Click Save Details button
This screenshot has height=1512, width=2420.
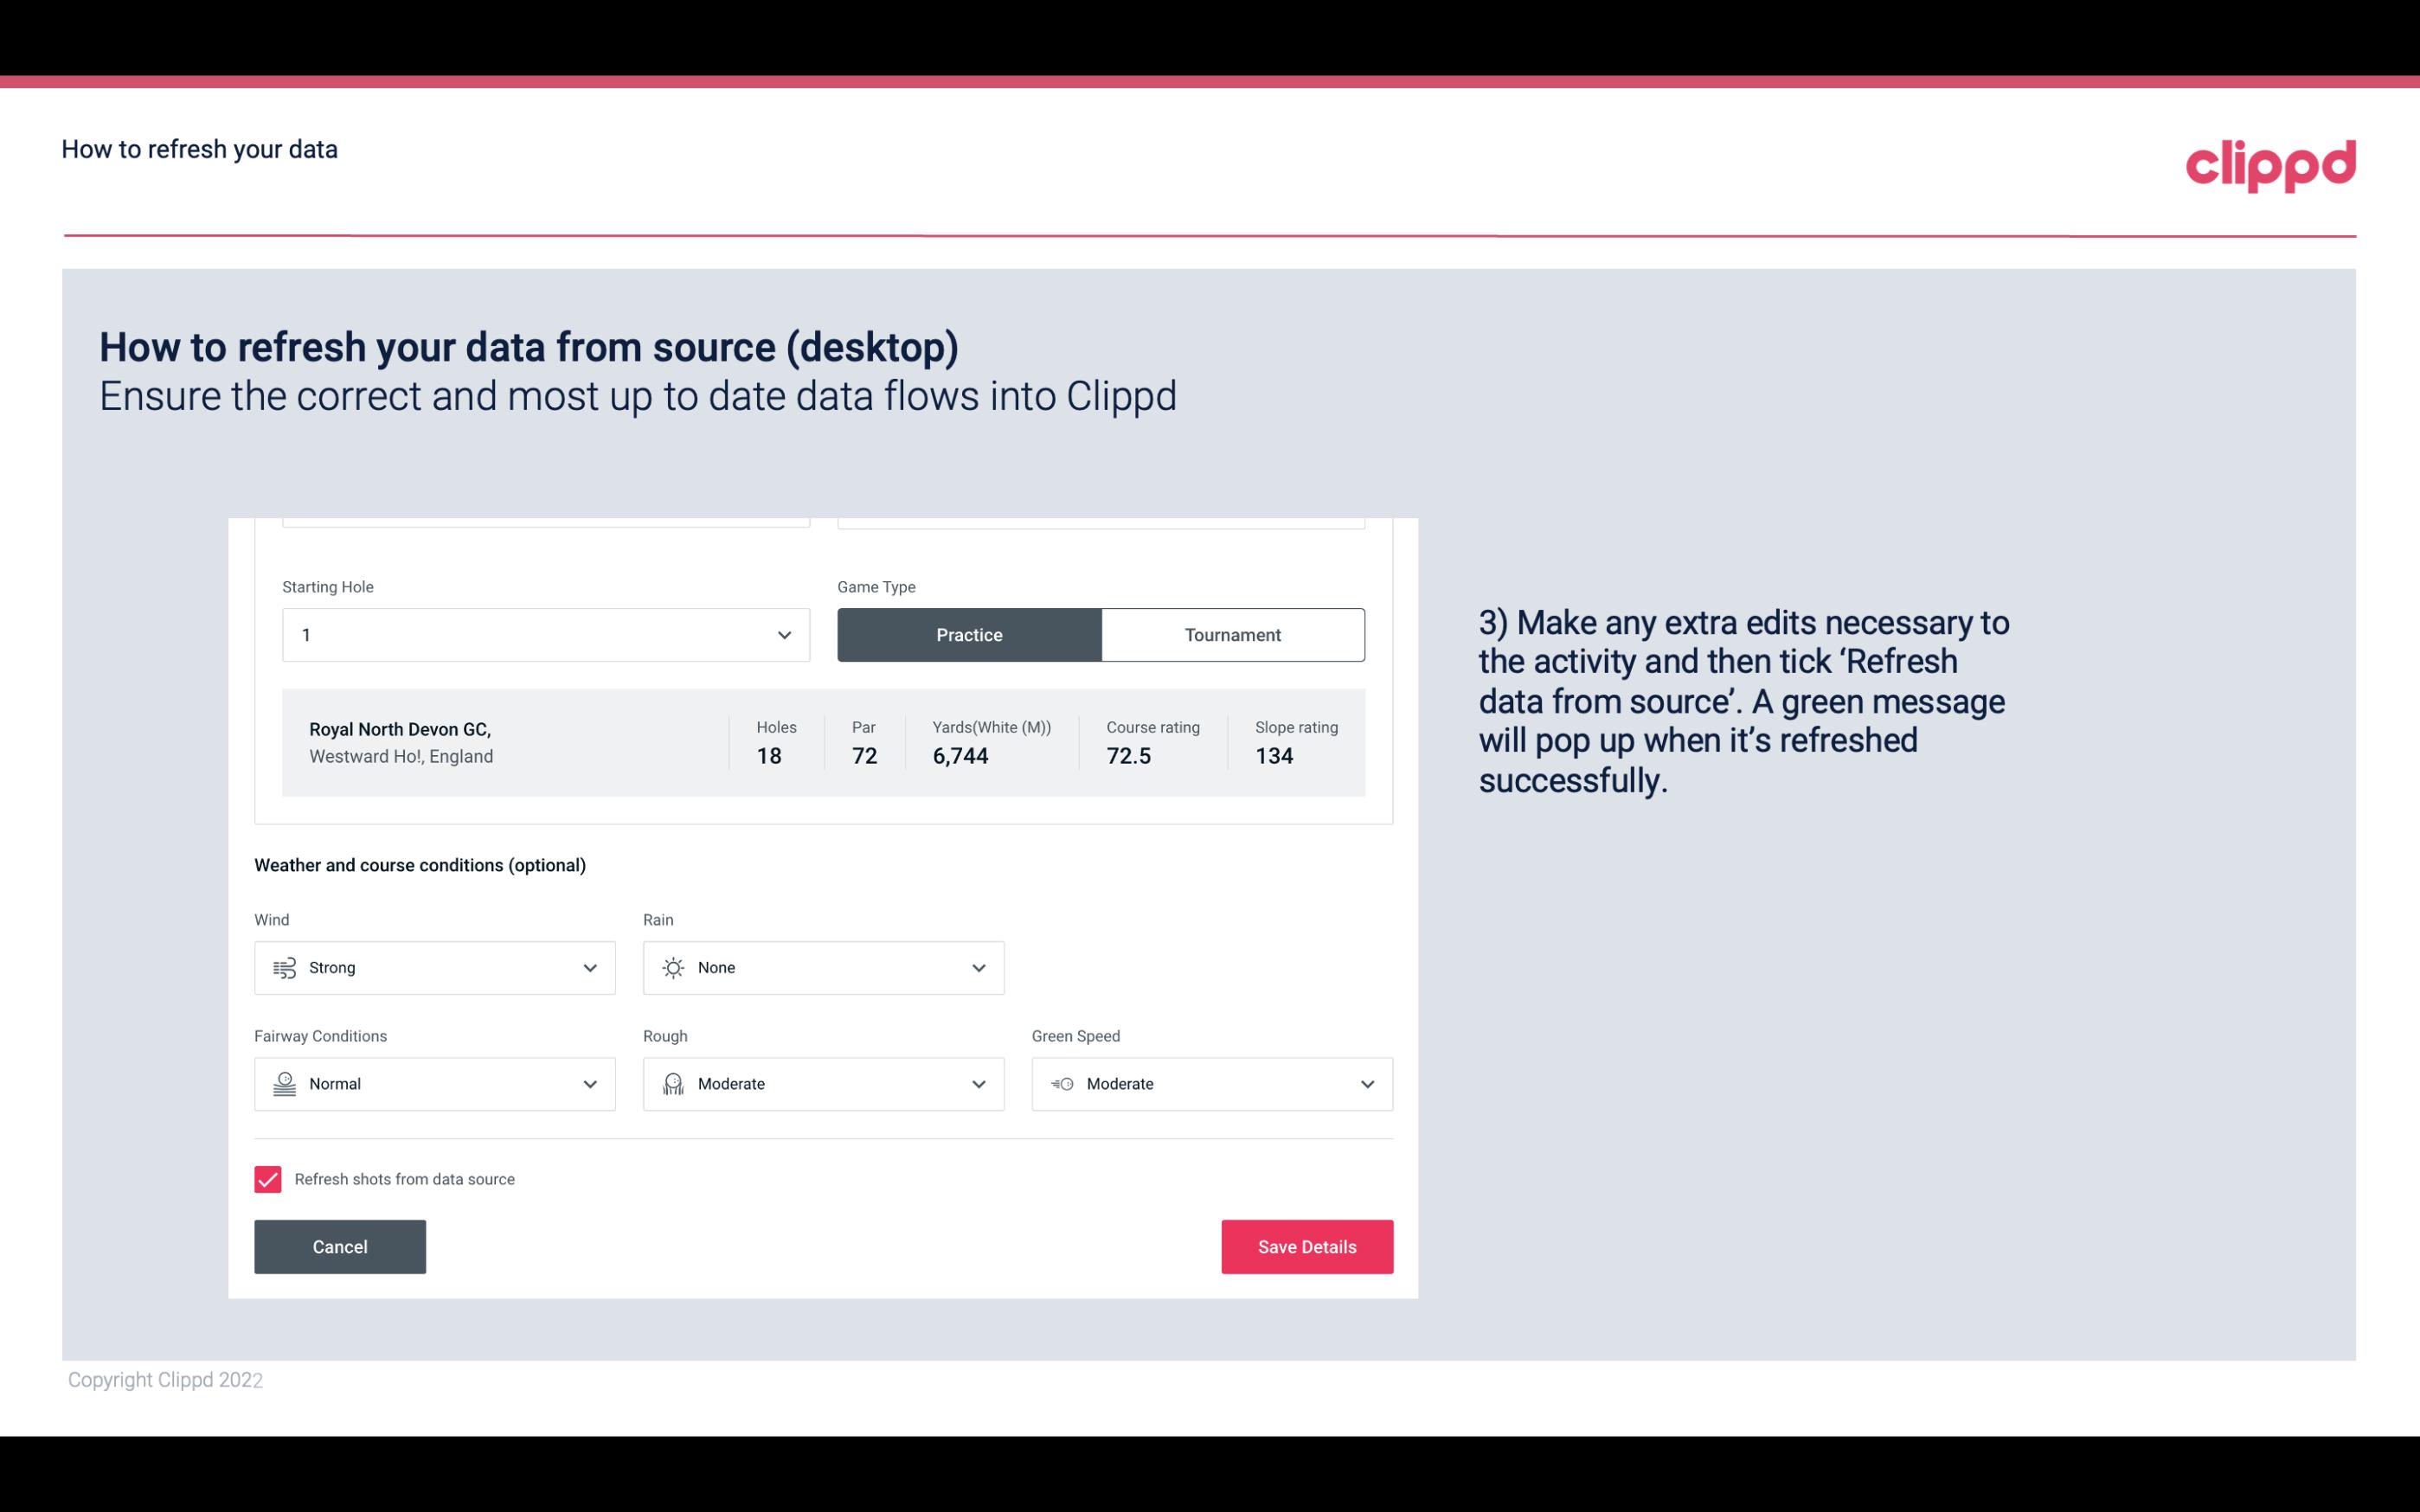tap(1306, 1246)
